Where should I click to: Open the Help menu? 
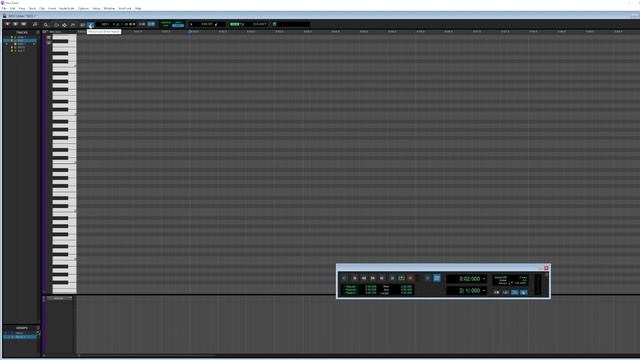pyautogui.click(x=138, y=8)
